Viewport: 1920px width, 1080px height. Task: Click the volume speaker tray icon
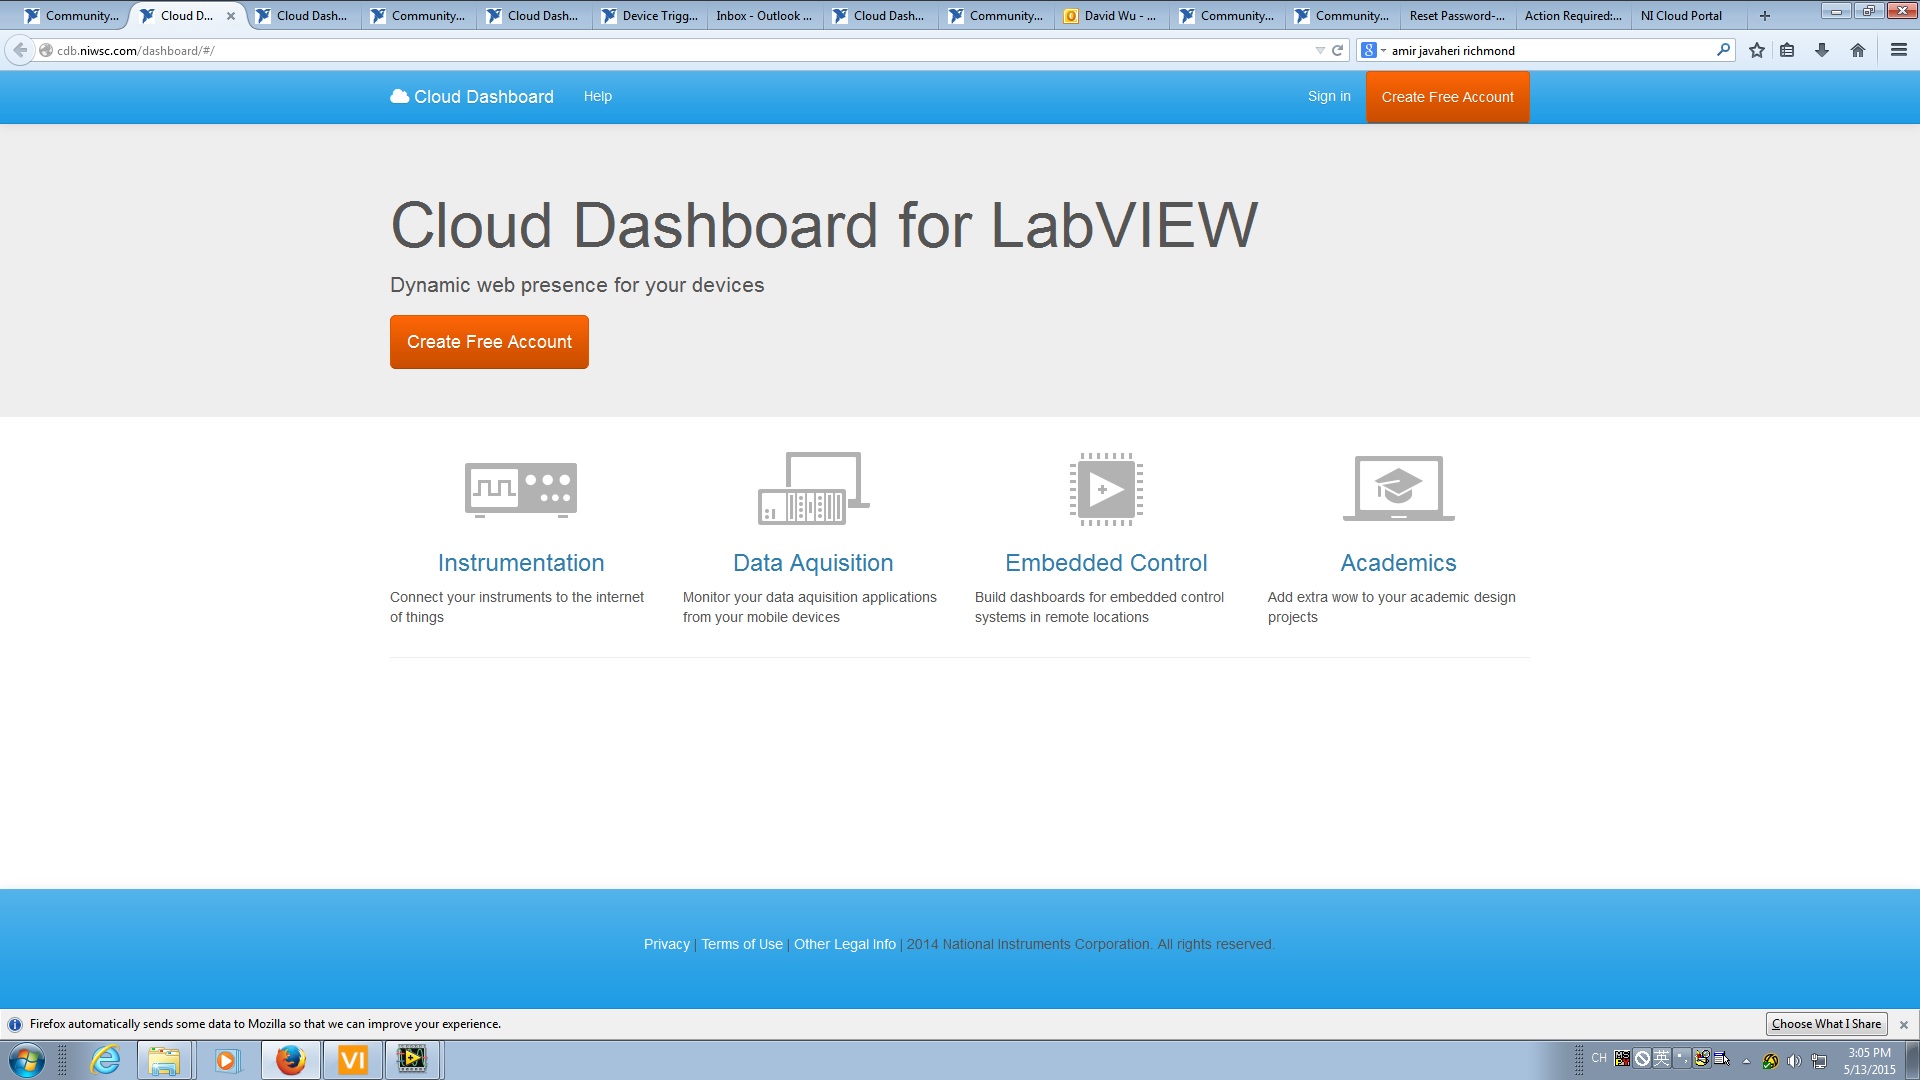click(1794, 1061)
